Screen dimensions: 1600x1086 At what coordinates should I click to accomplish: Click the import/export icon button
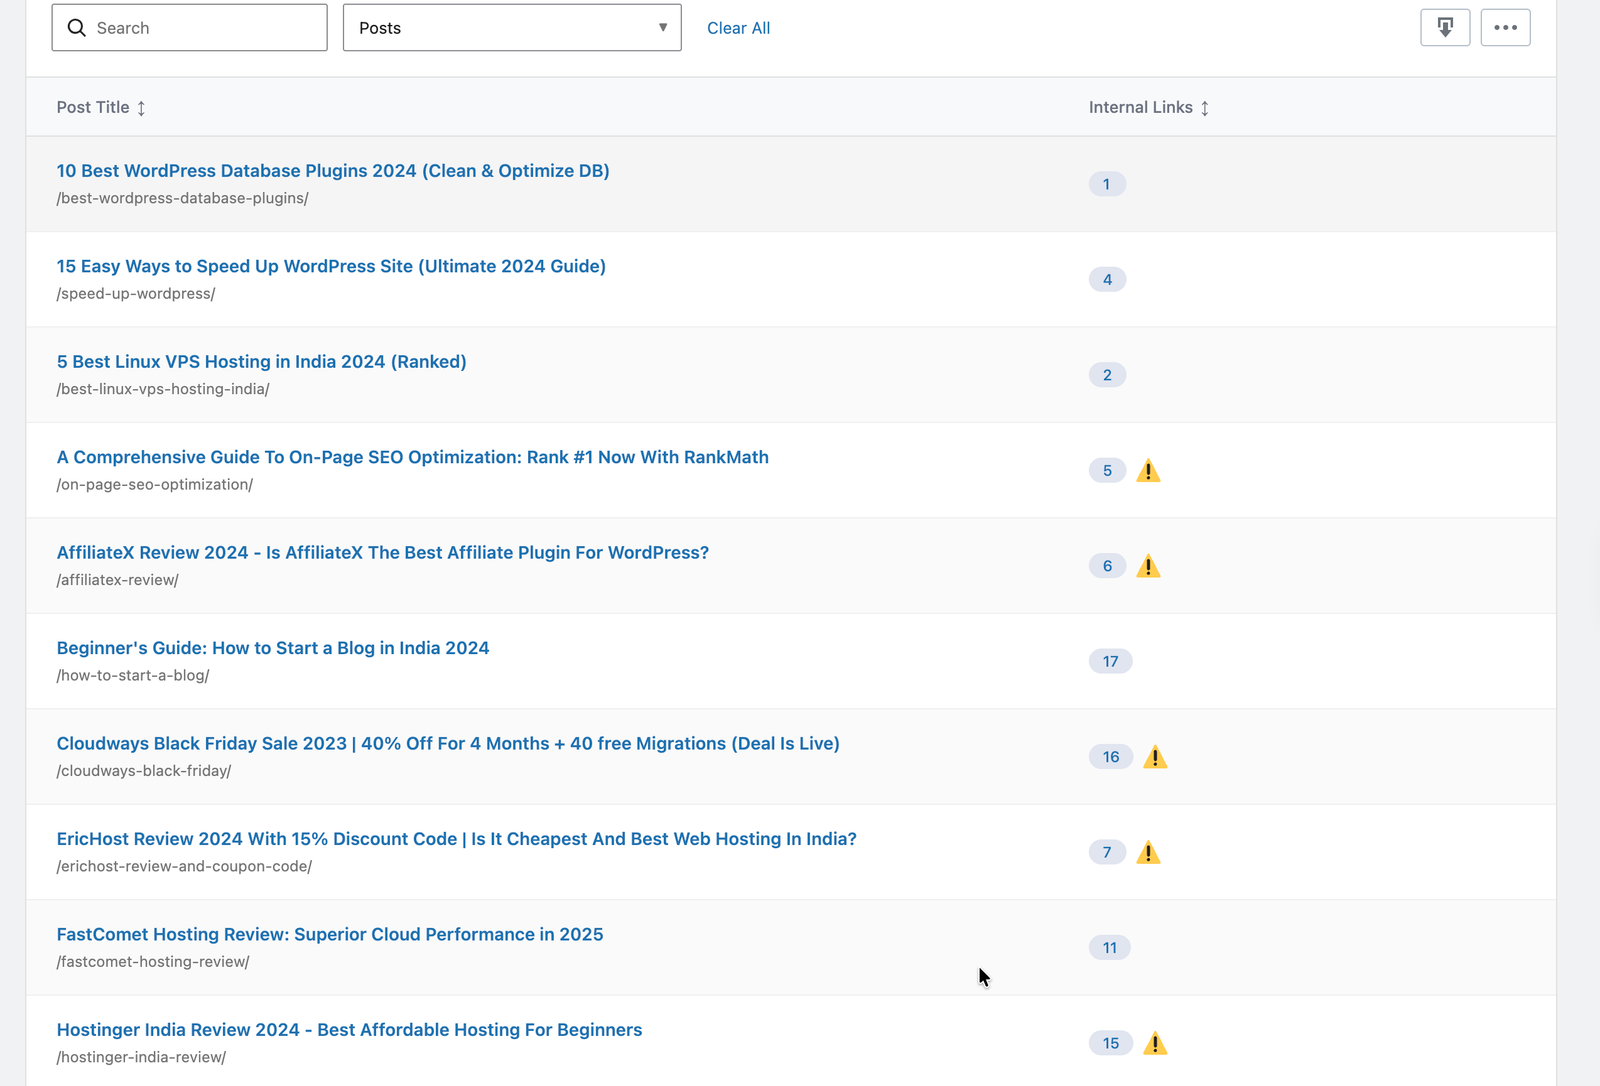pyautogui.click(x=1445, y=28)
